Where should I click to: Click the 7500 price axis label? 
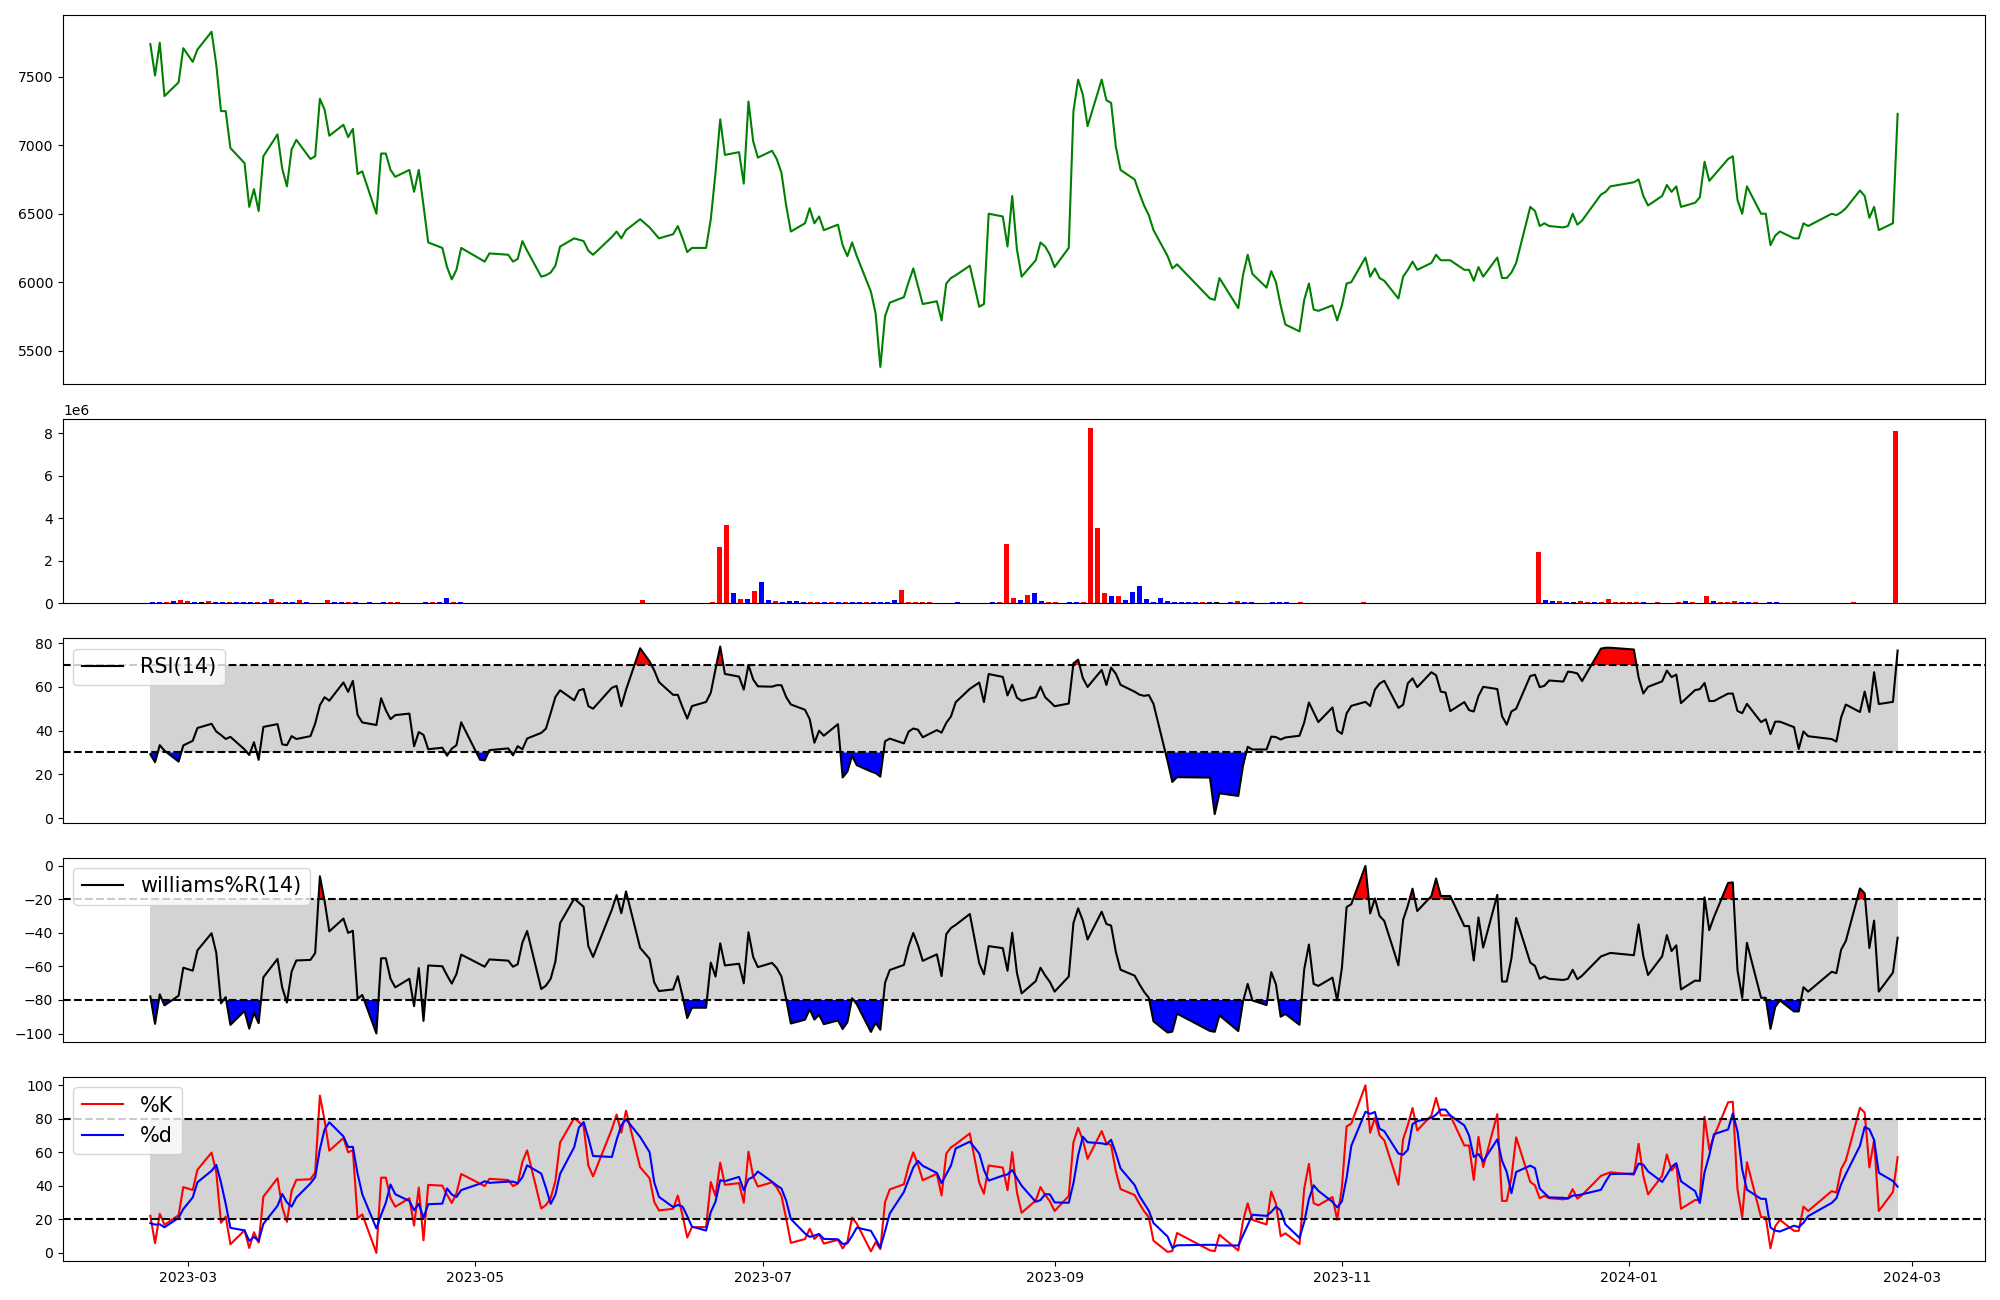tap(36, 77)
